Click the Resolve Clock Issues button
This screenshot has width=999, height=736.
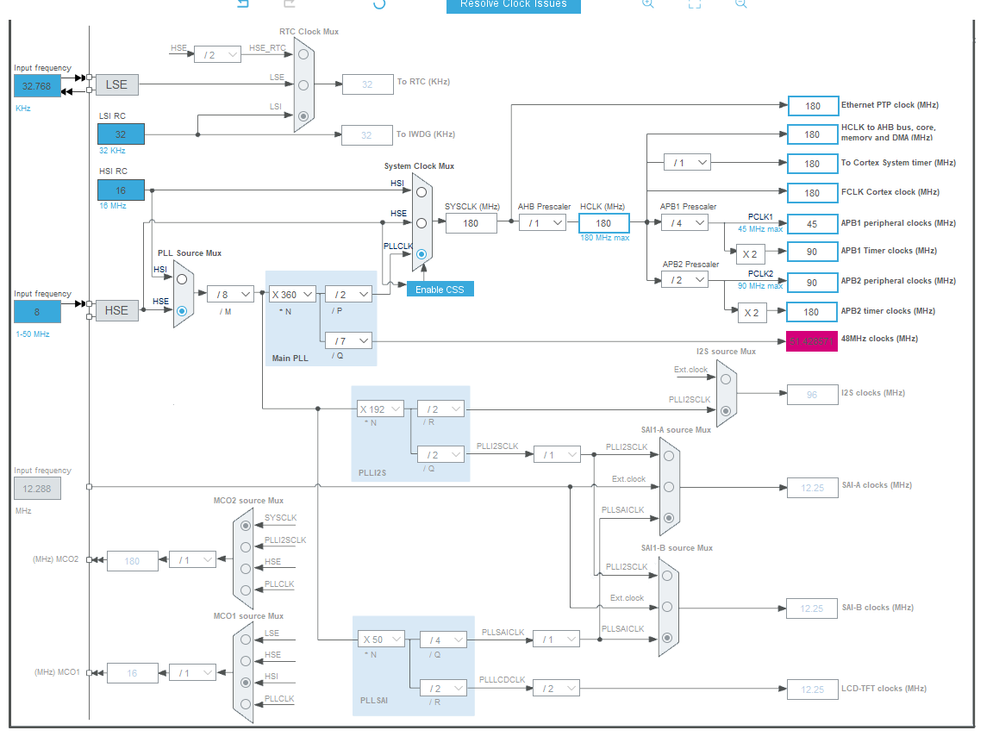click(514, 4)
